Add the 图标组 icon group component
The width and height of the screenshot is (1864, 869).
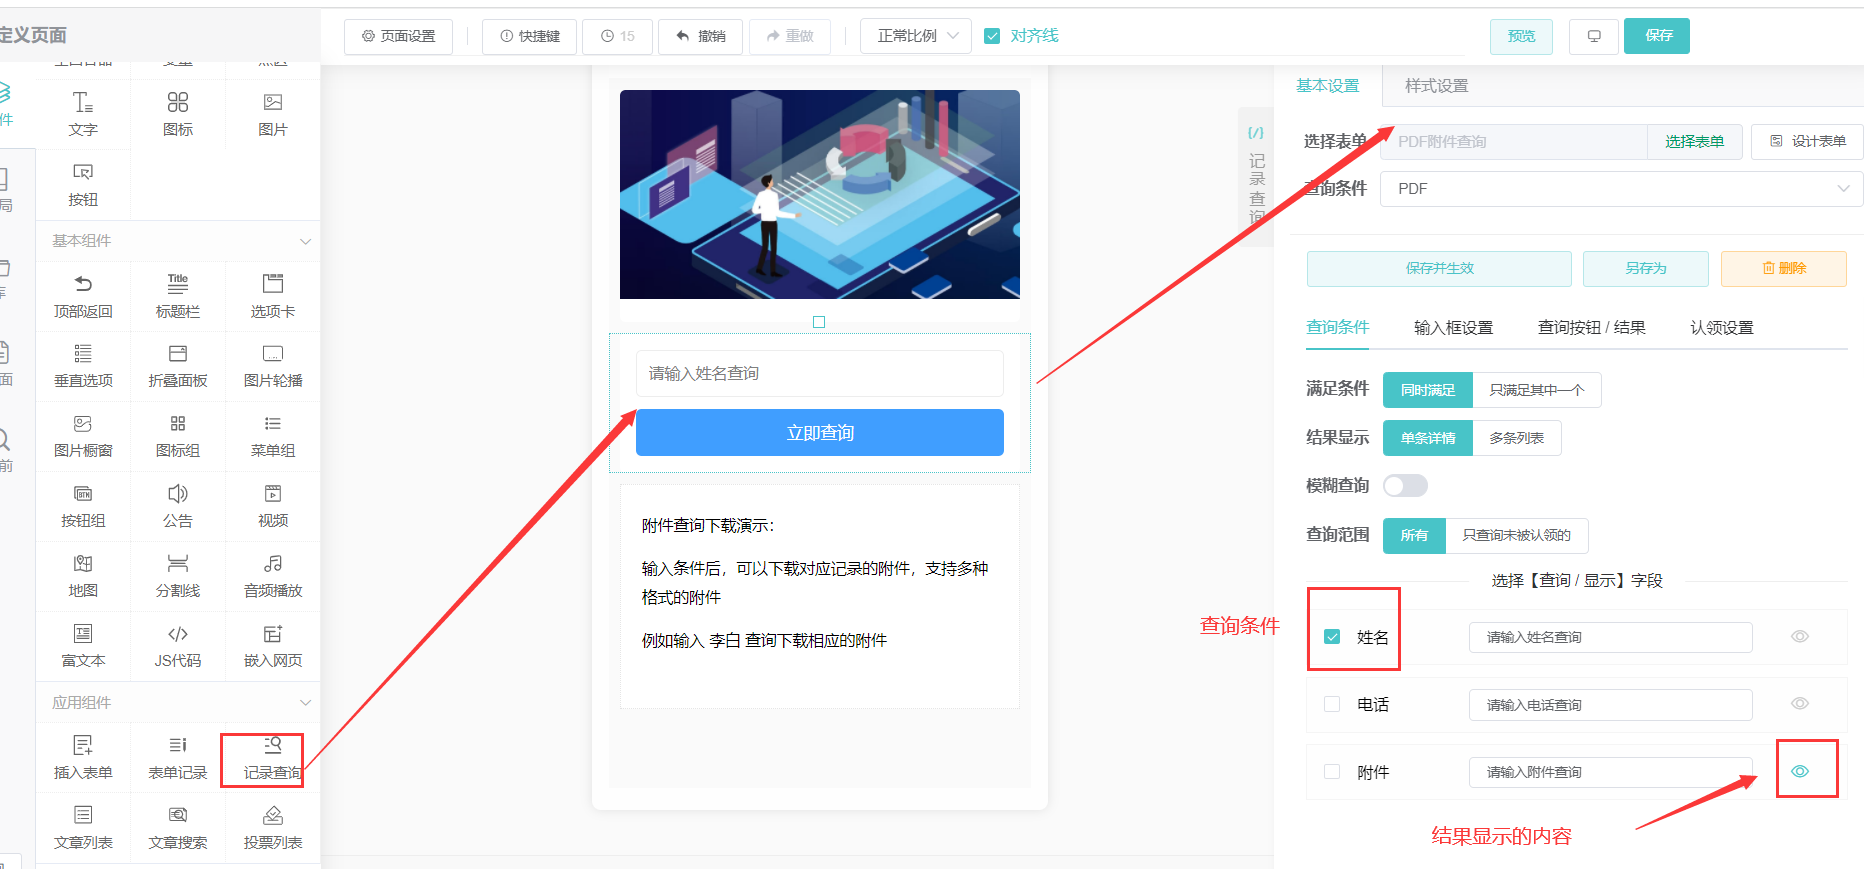coord(178,436)
